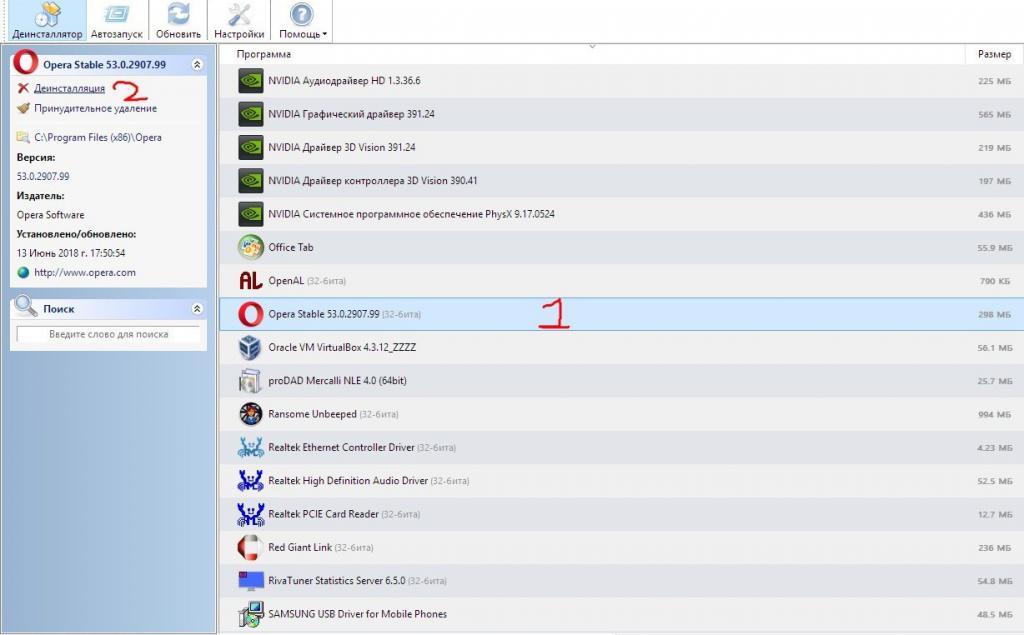This screenshot has width=1024, height=635.
Task: Select proDAD Mercalli NLE 4.0 (64bit)
Action: tap(621, 381)
